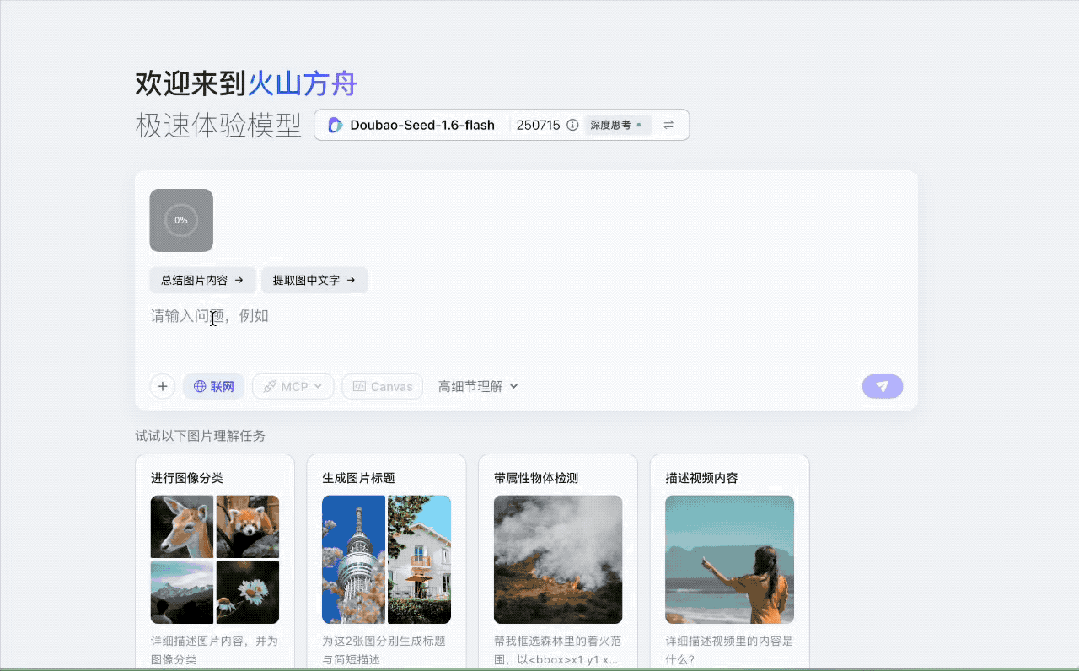Enable the 联网 web search toggle
Screen dimensions: 1079x671
(x=213, y=386)
